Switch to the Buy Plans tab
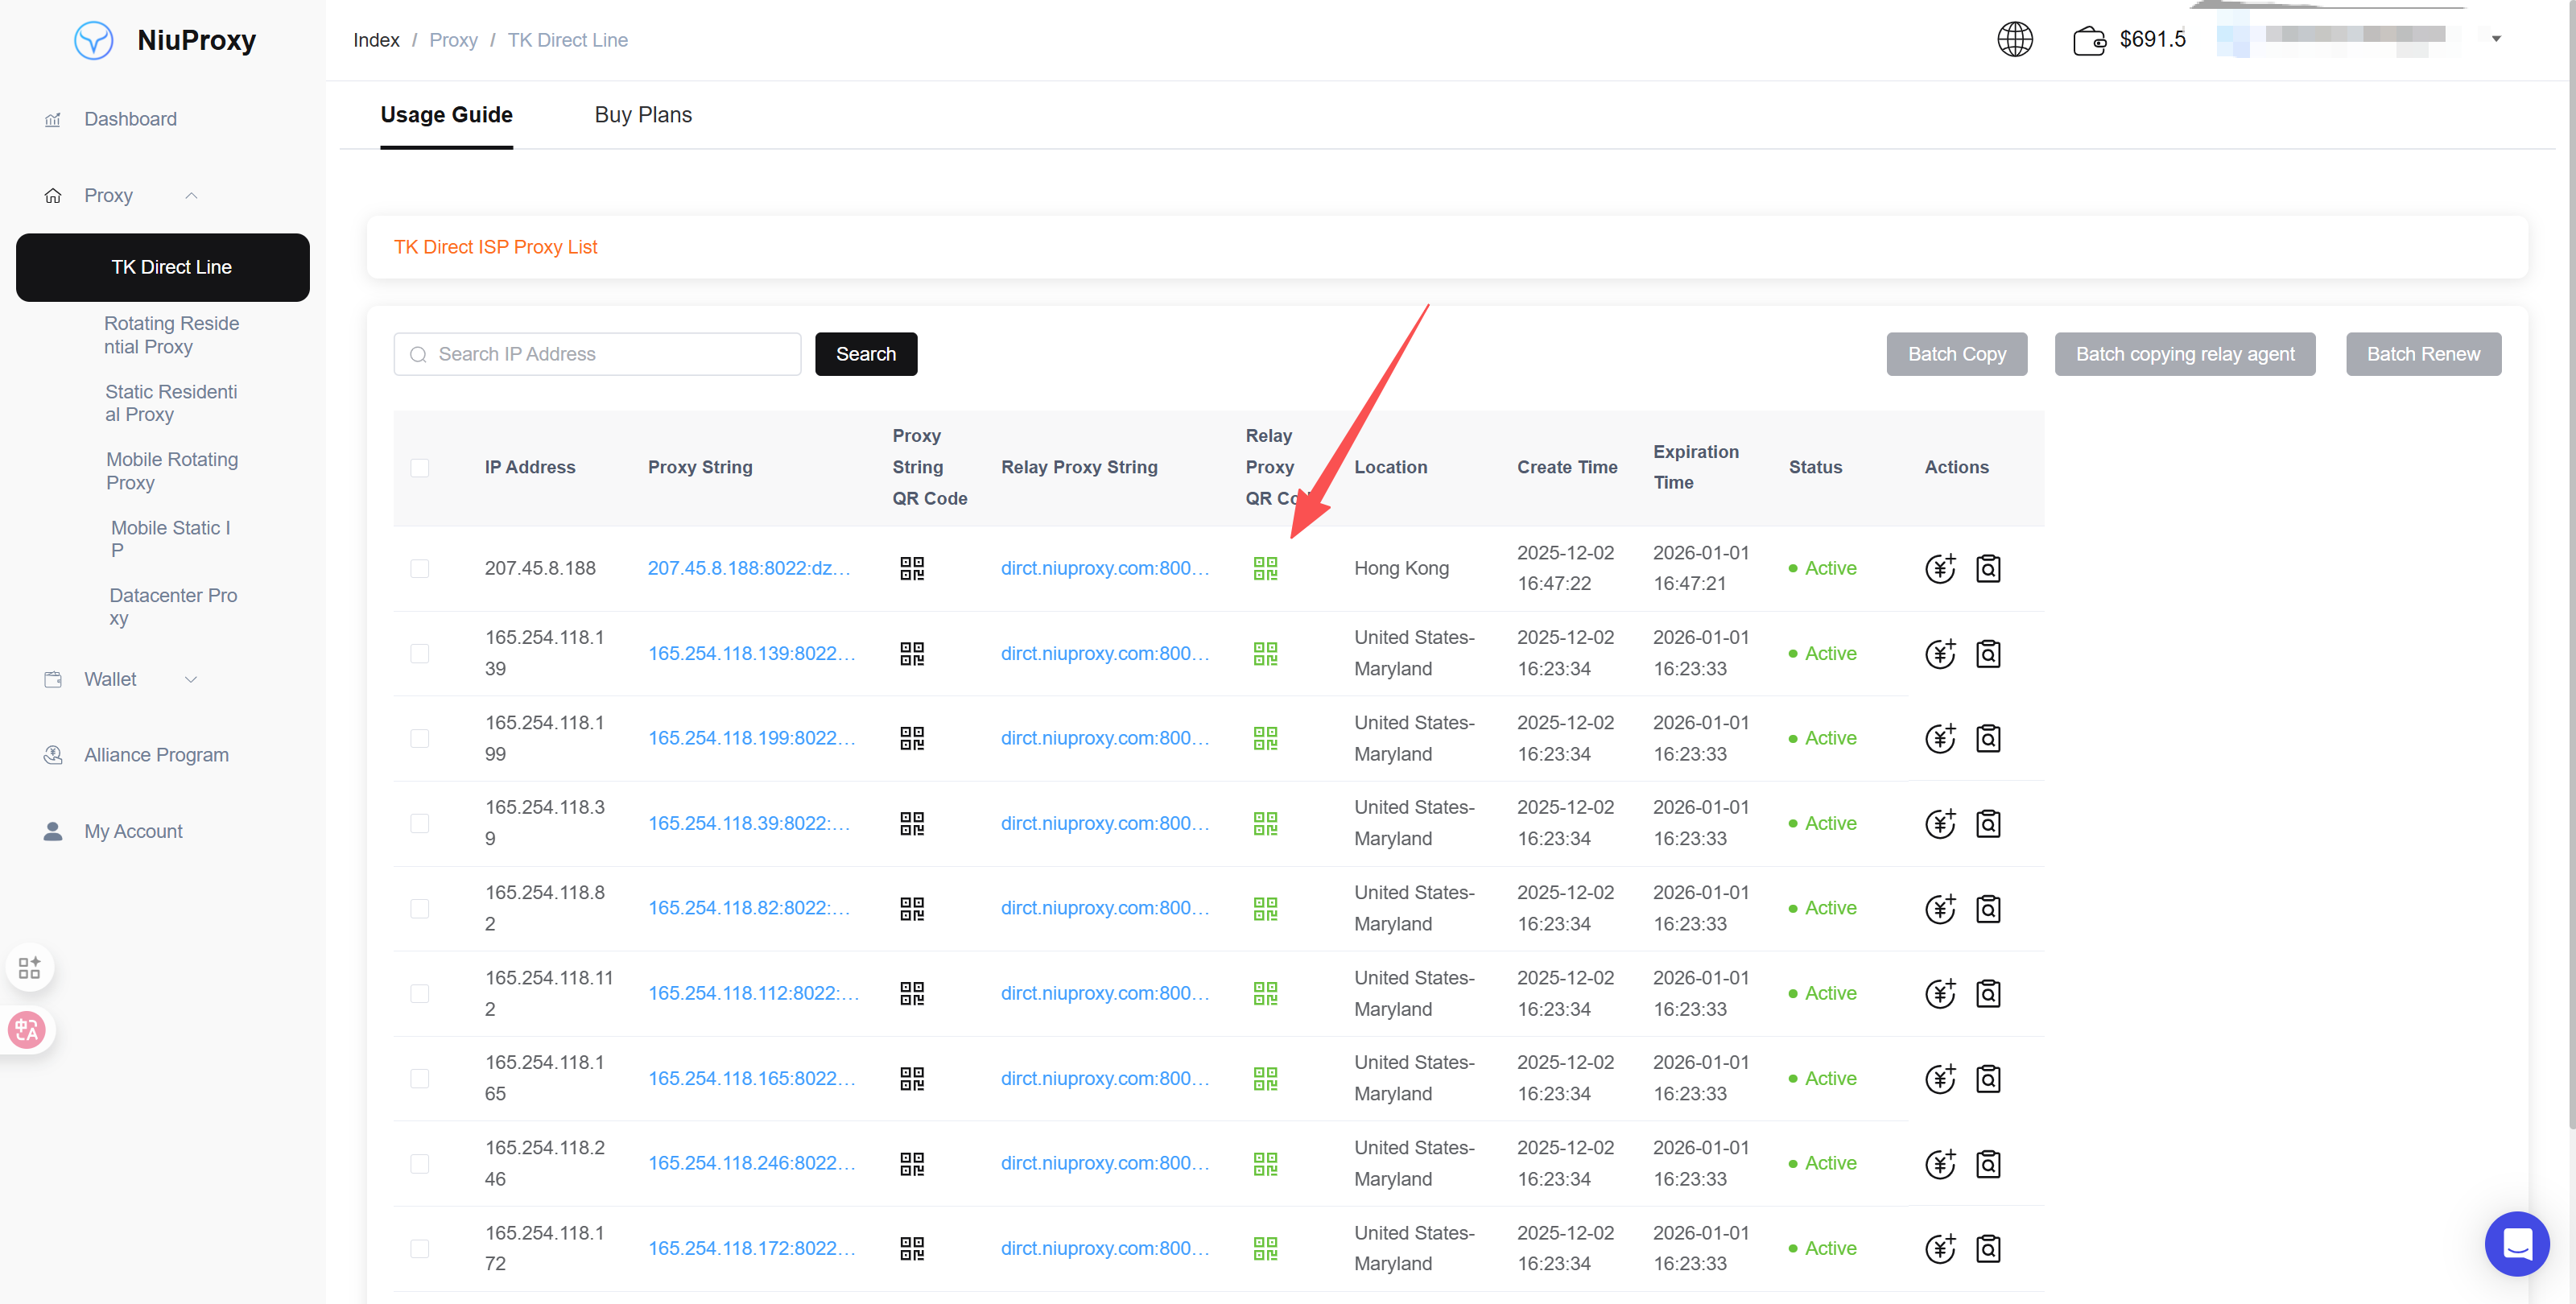This screenshot has width=2576, height=1304. 643,115
